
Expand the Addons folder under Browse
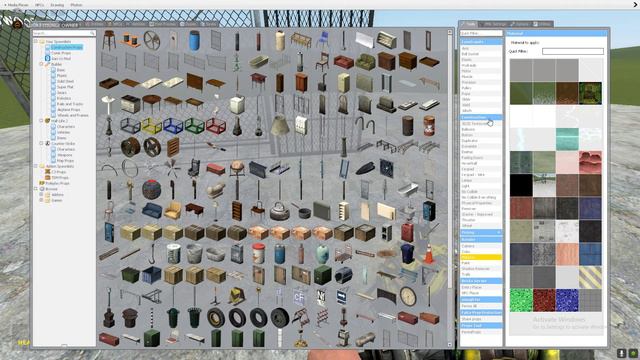41,195
